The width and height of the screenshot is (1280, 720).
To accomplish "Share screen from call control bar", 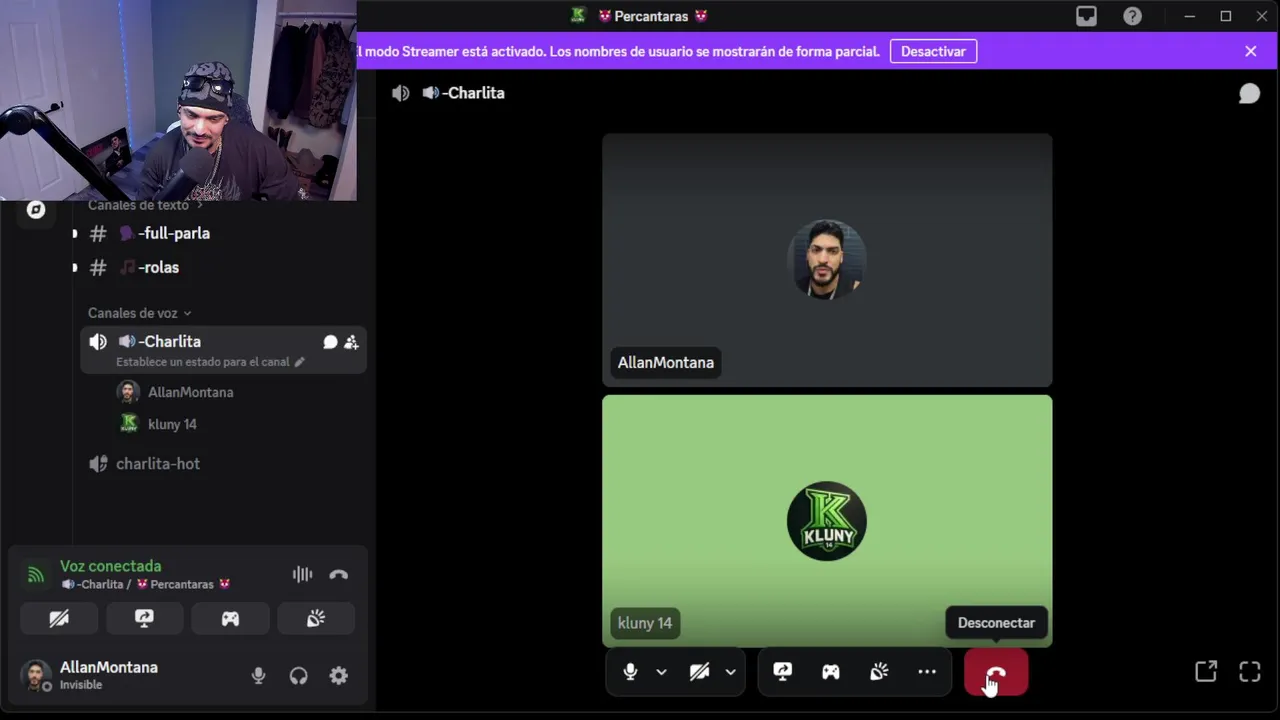I will (782, 672).
